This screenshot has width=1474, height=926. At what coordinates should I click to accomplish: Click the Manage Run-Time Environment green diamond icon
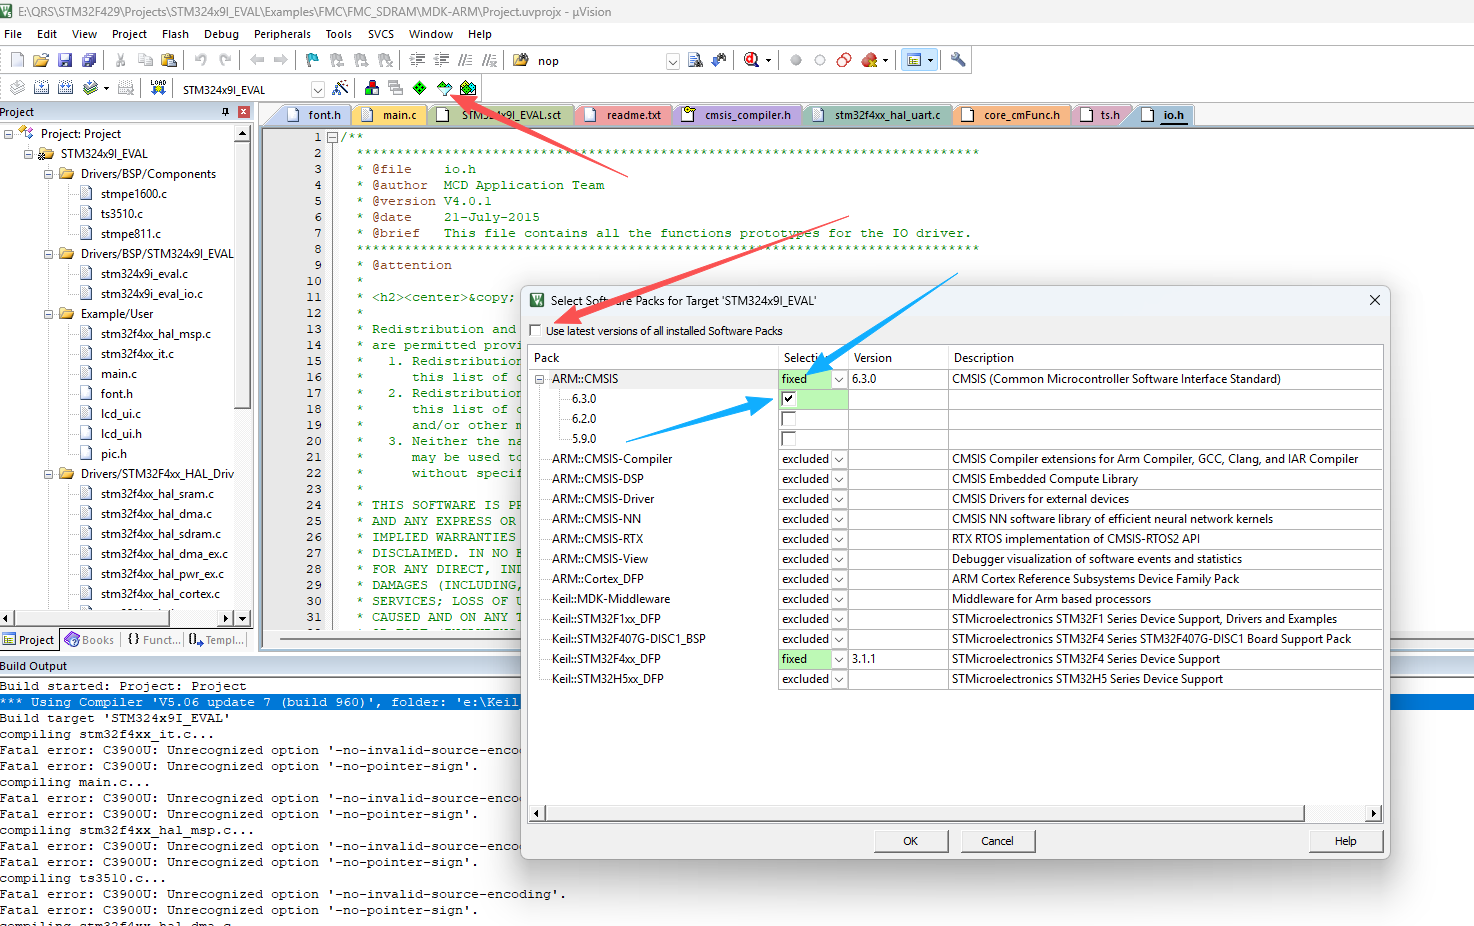point(420,88)
